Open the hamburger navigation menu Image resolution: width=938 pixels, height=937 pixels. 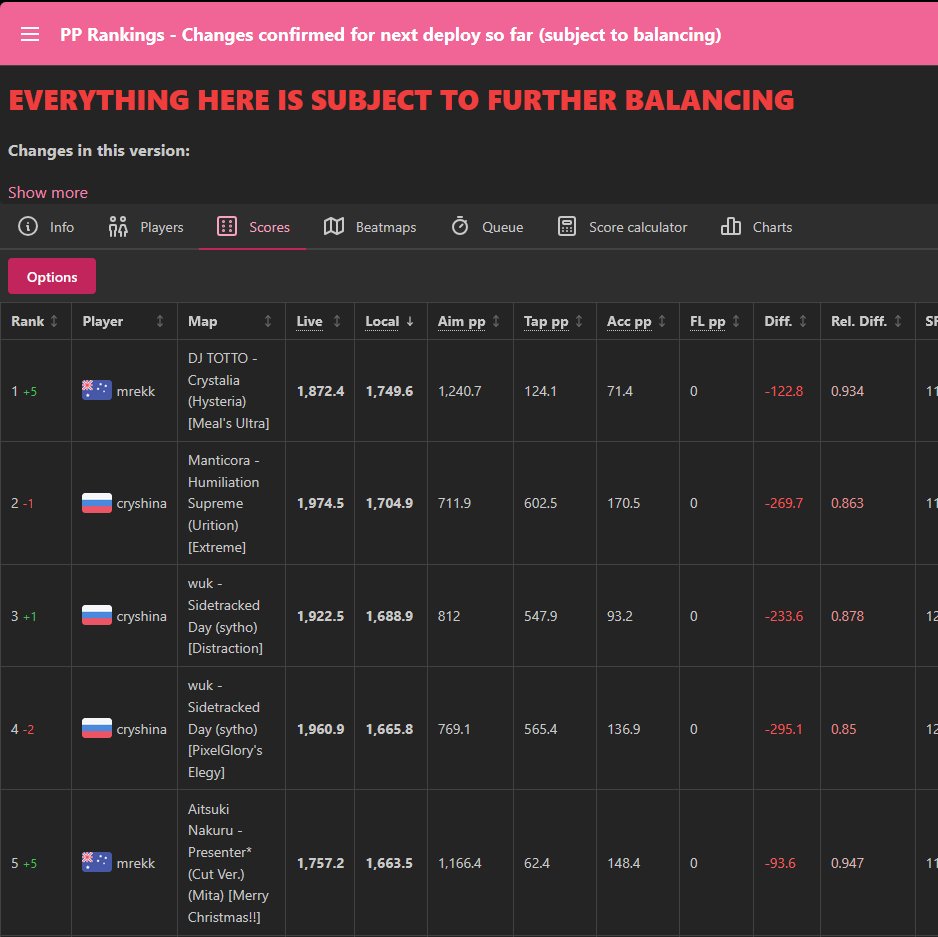pos(30,34)
